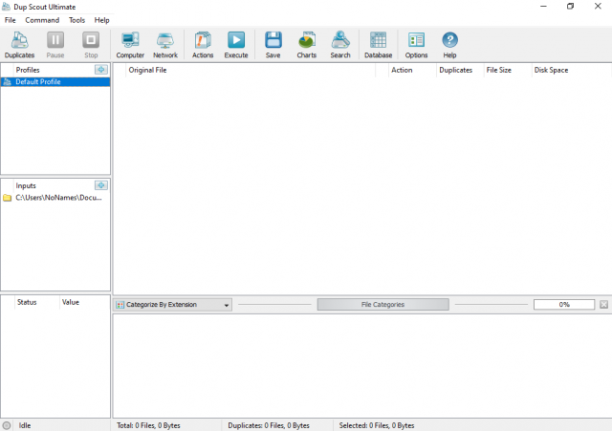Open the Help menu
Image resolution: width=612 pixels, height=431 pixels.
coord(102,20)
